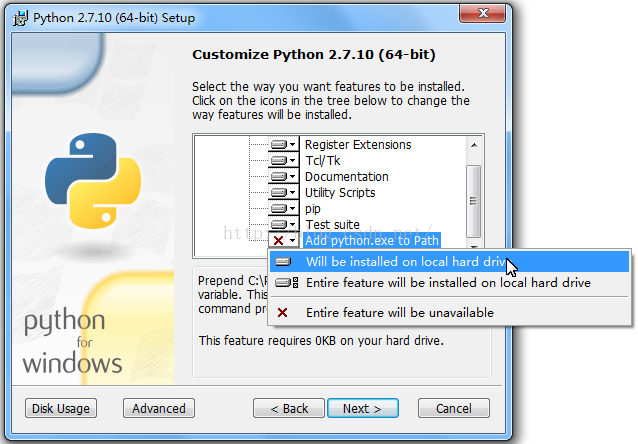Select Add python.exe to Path row
Screen dimensions: 638x444
(371, 241)
